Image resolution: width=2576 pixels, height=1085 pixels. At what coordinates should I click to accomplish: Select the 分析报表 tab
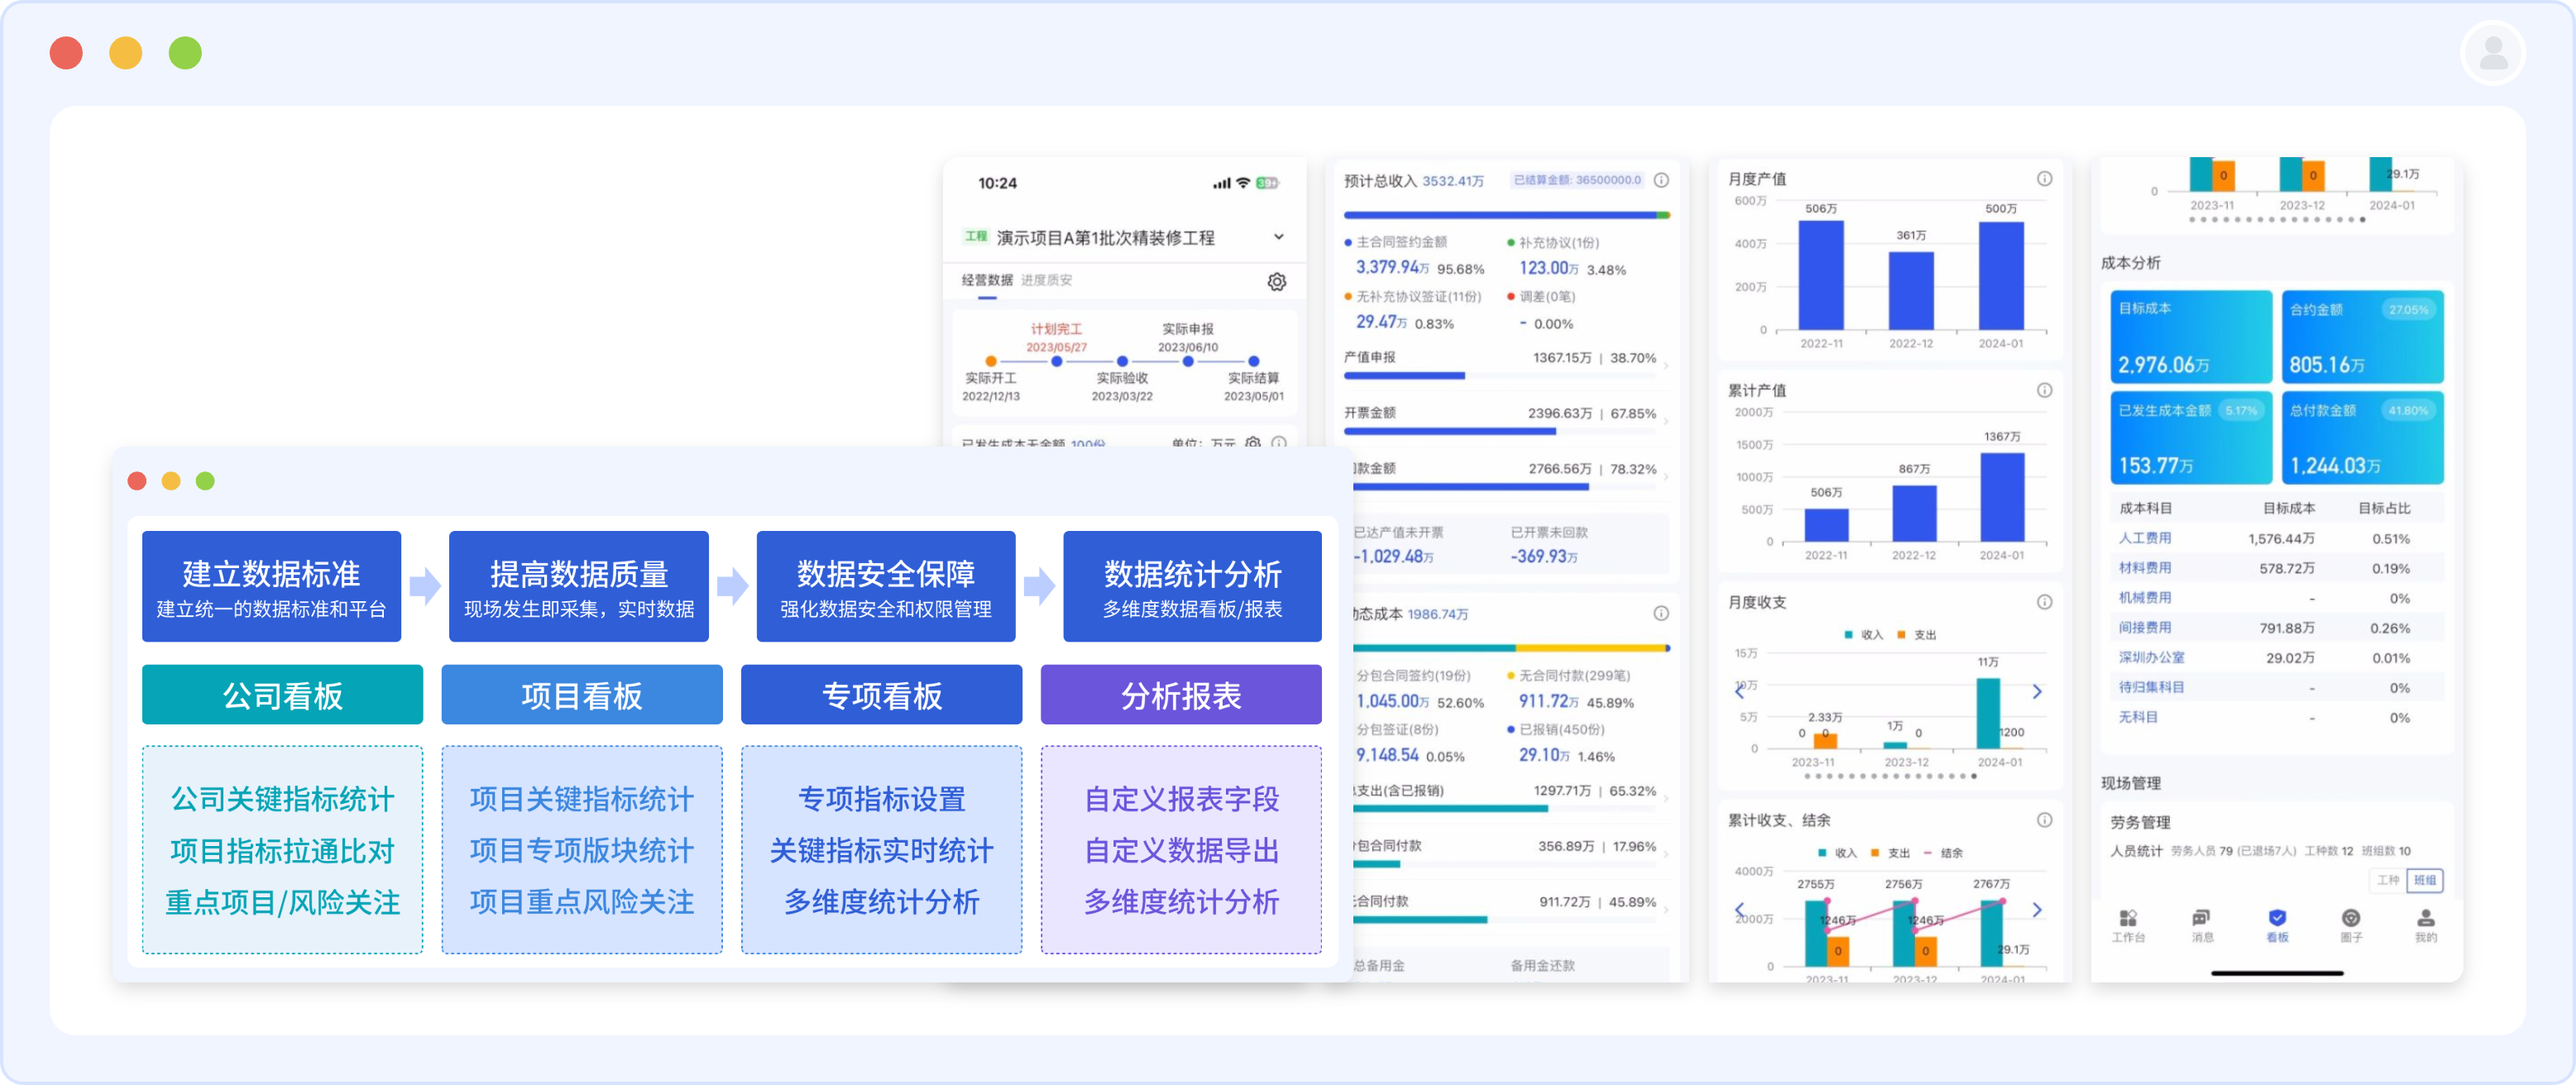click(x=1181, y=695)
